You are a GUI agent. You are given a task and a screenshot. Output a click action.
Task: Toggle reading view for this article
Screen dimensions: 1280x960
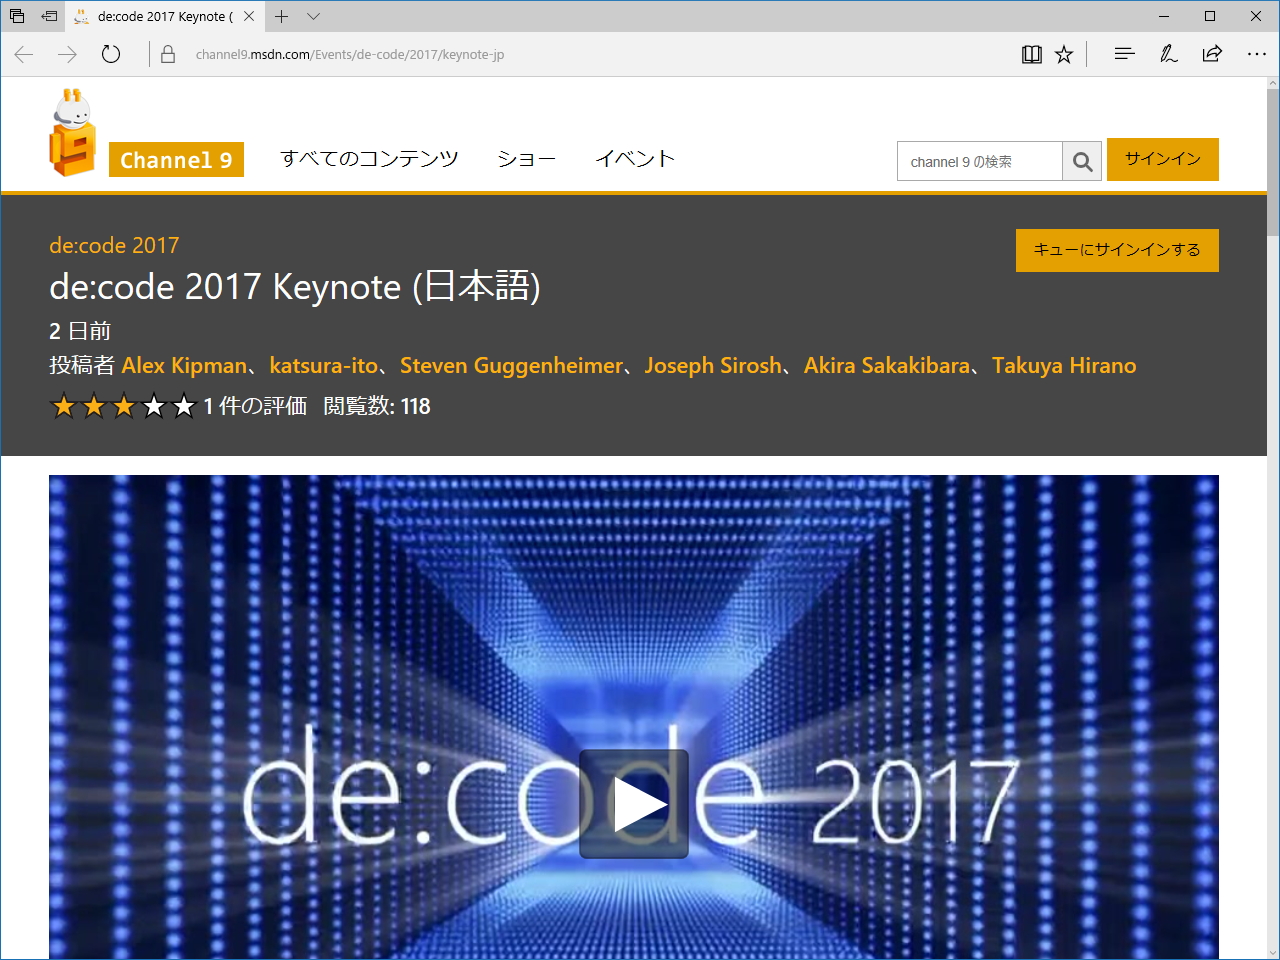coord(1031,54)
